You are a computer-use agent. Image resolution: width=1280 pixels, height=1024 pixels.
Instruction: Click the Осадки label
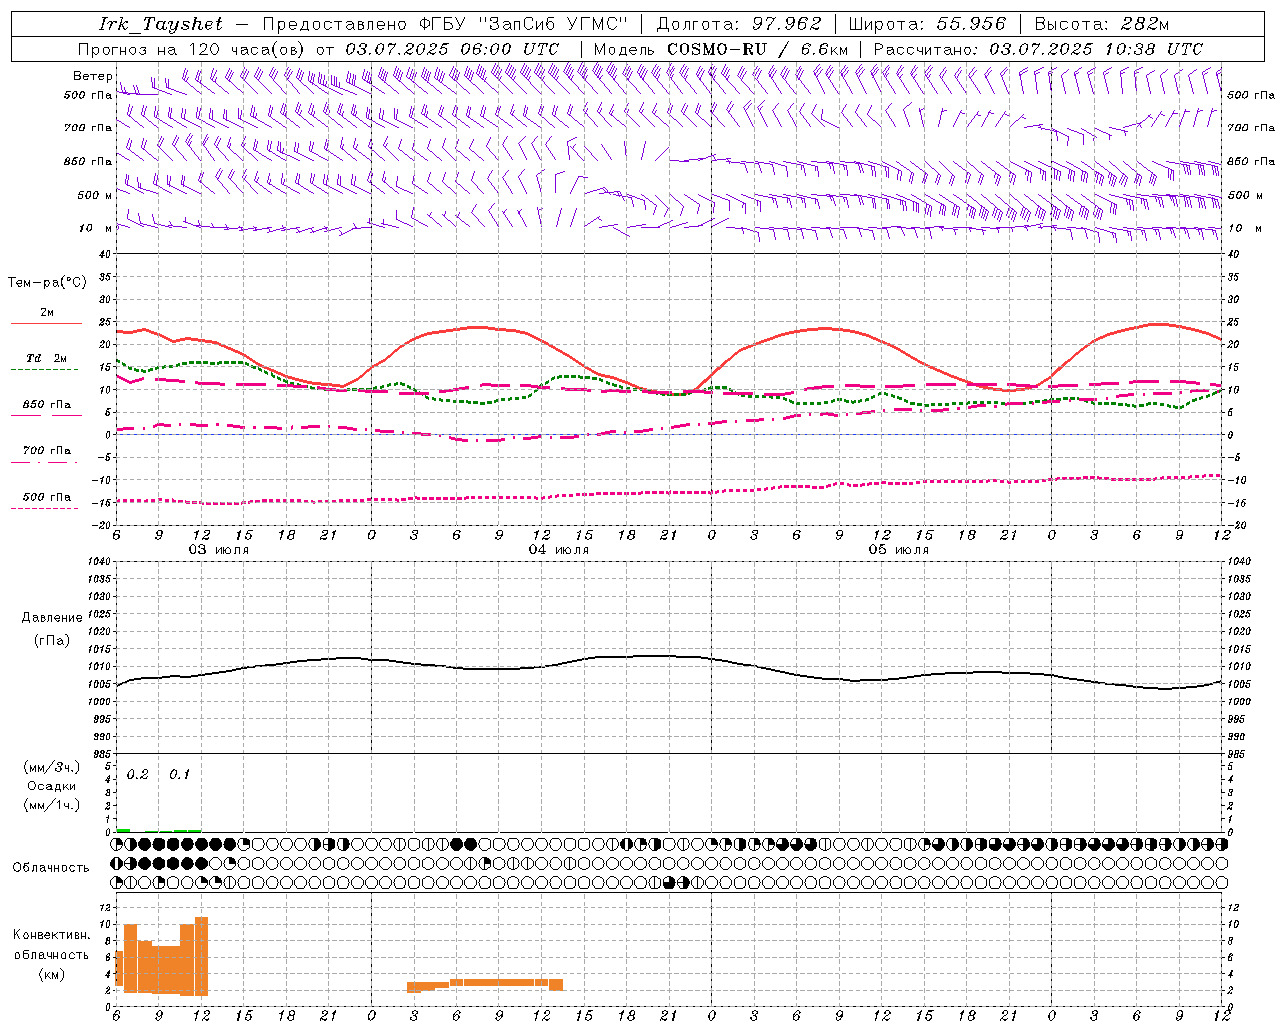pyautogui.click(x=52, y=786)
